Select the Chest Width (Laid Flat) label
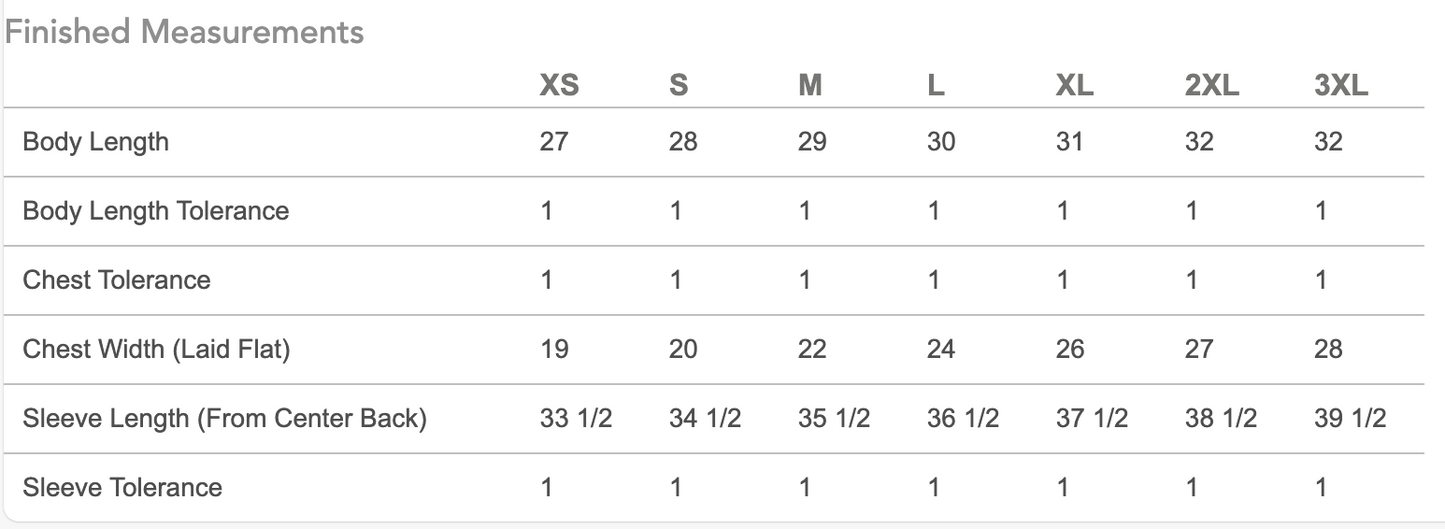Image resolution: width=1445 pixels, height=529 pixels. pos(157,349)
